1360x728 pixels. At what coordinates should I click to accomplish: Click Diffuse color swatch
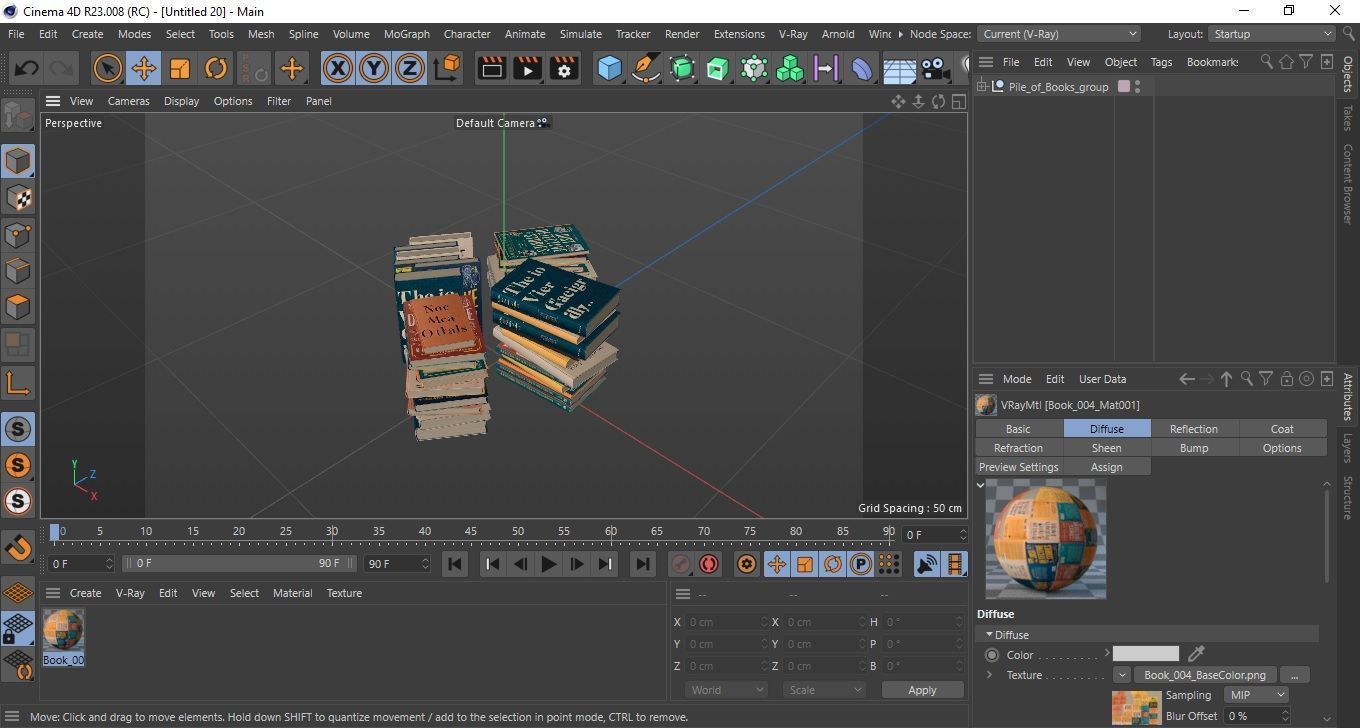[1145, 654]
